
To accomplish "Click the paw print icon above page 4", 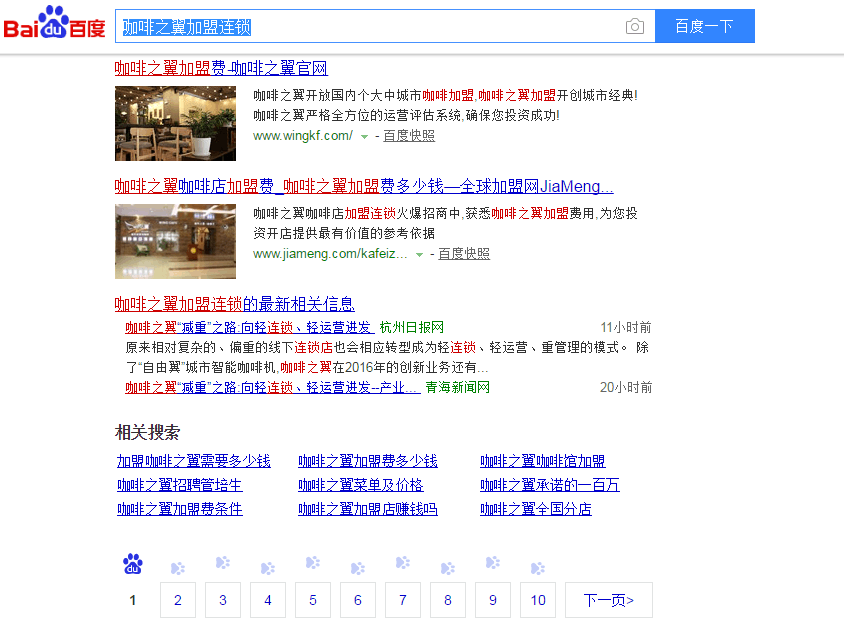I will (268, 568).
